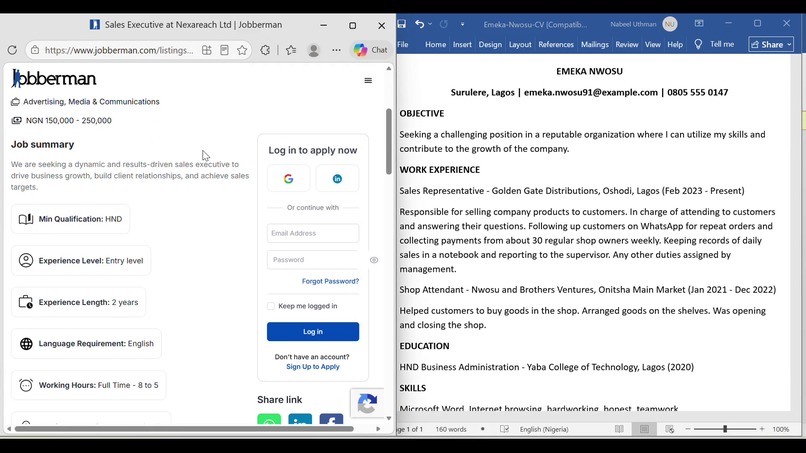Check the Keep me logged in box

click(271, 306)
